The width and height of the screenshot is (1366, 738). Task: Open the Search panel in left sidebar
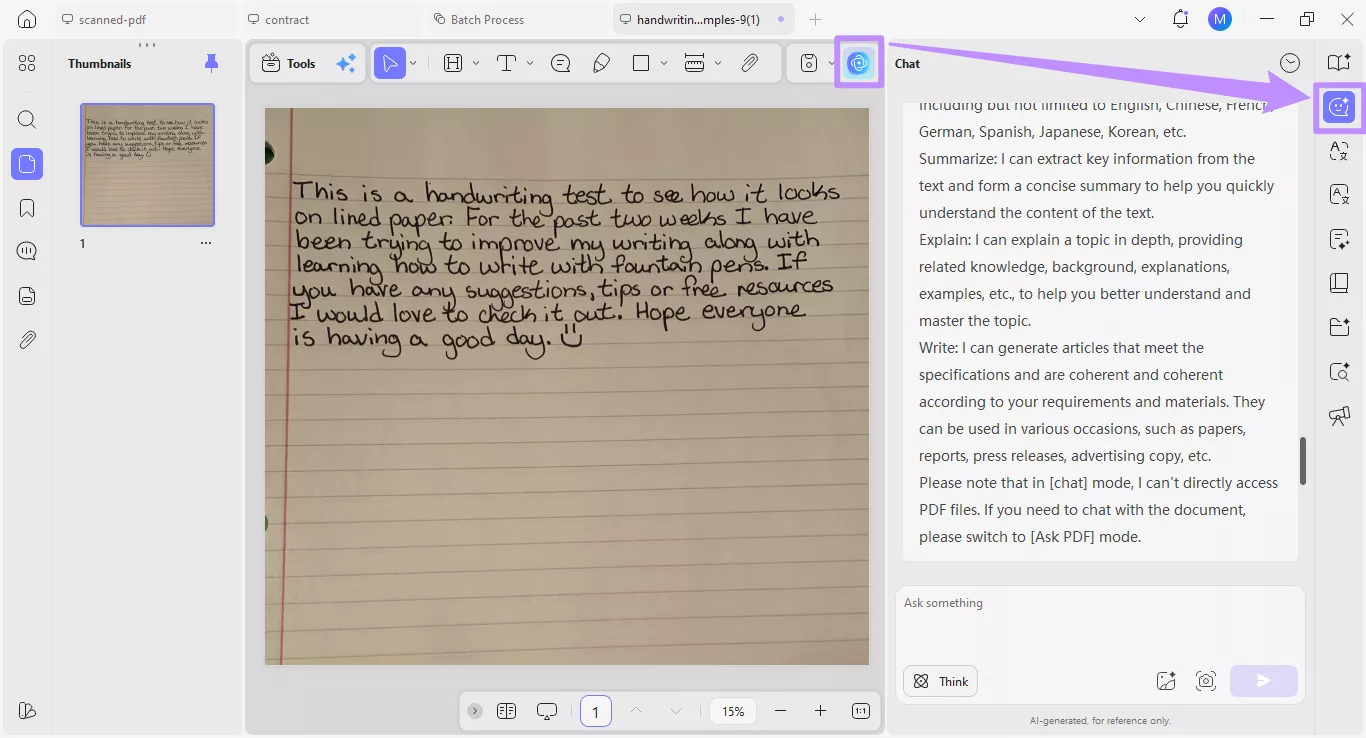coord(27,120)
